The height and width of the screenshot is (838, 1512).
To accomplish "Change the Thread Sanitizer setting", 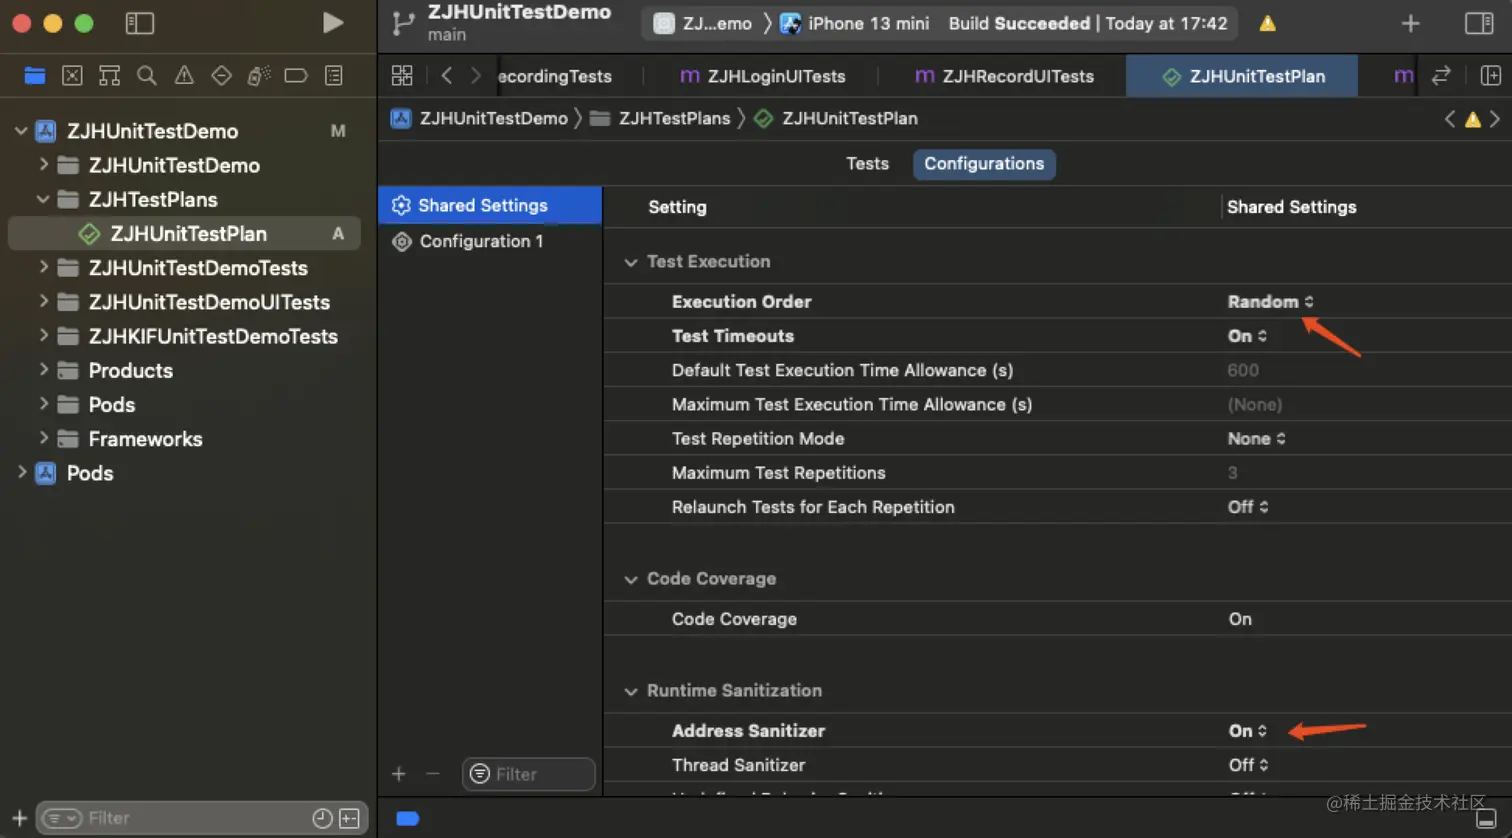I will [x=1248, y=765].
